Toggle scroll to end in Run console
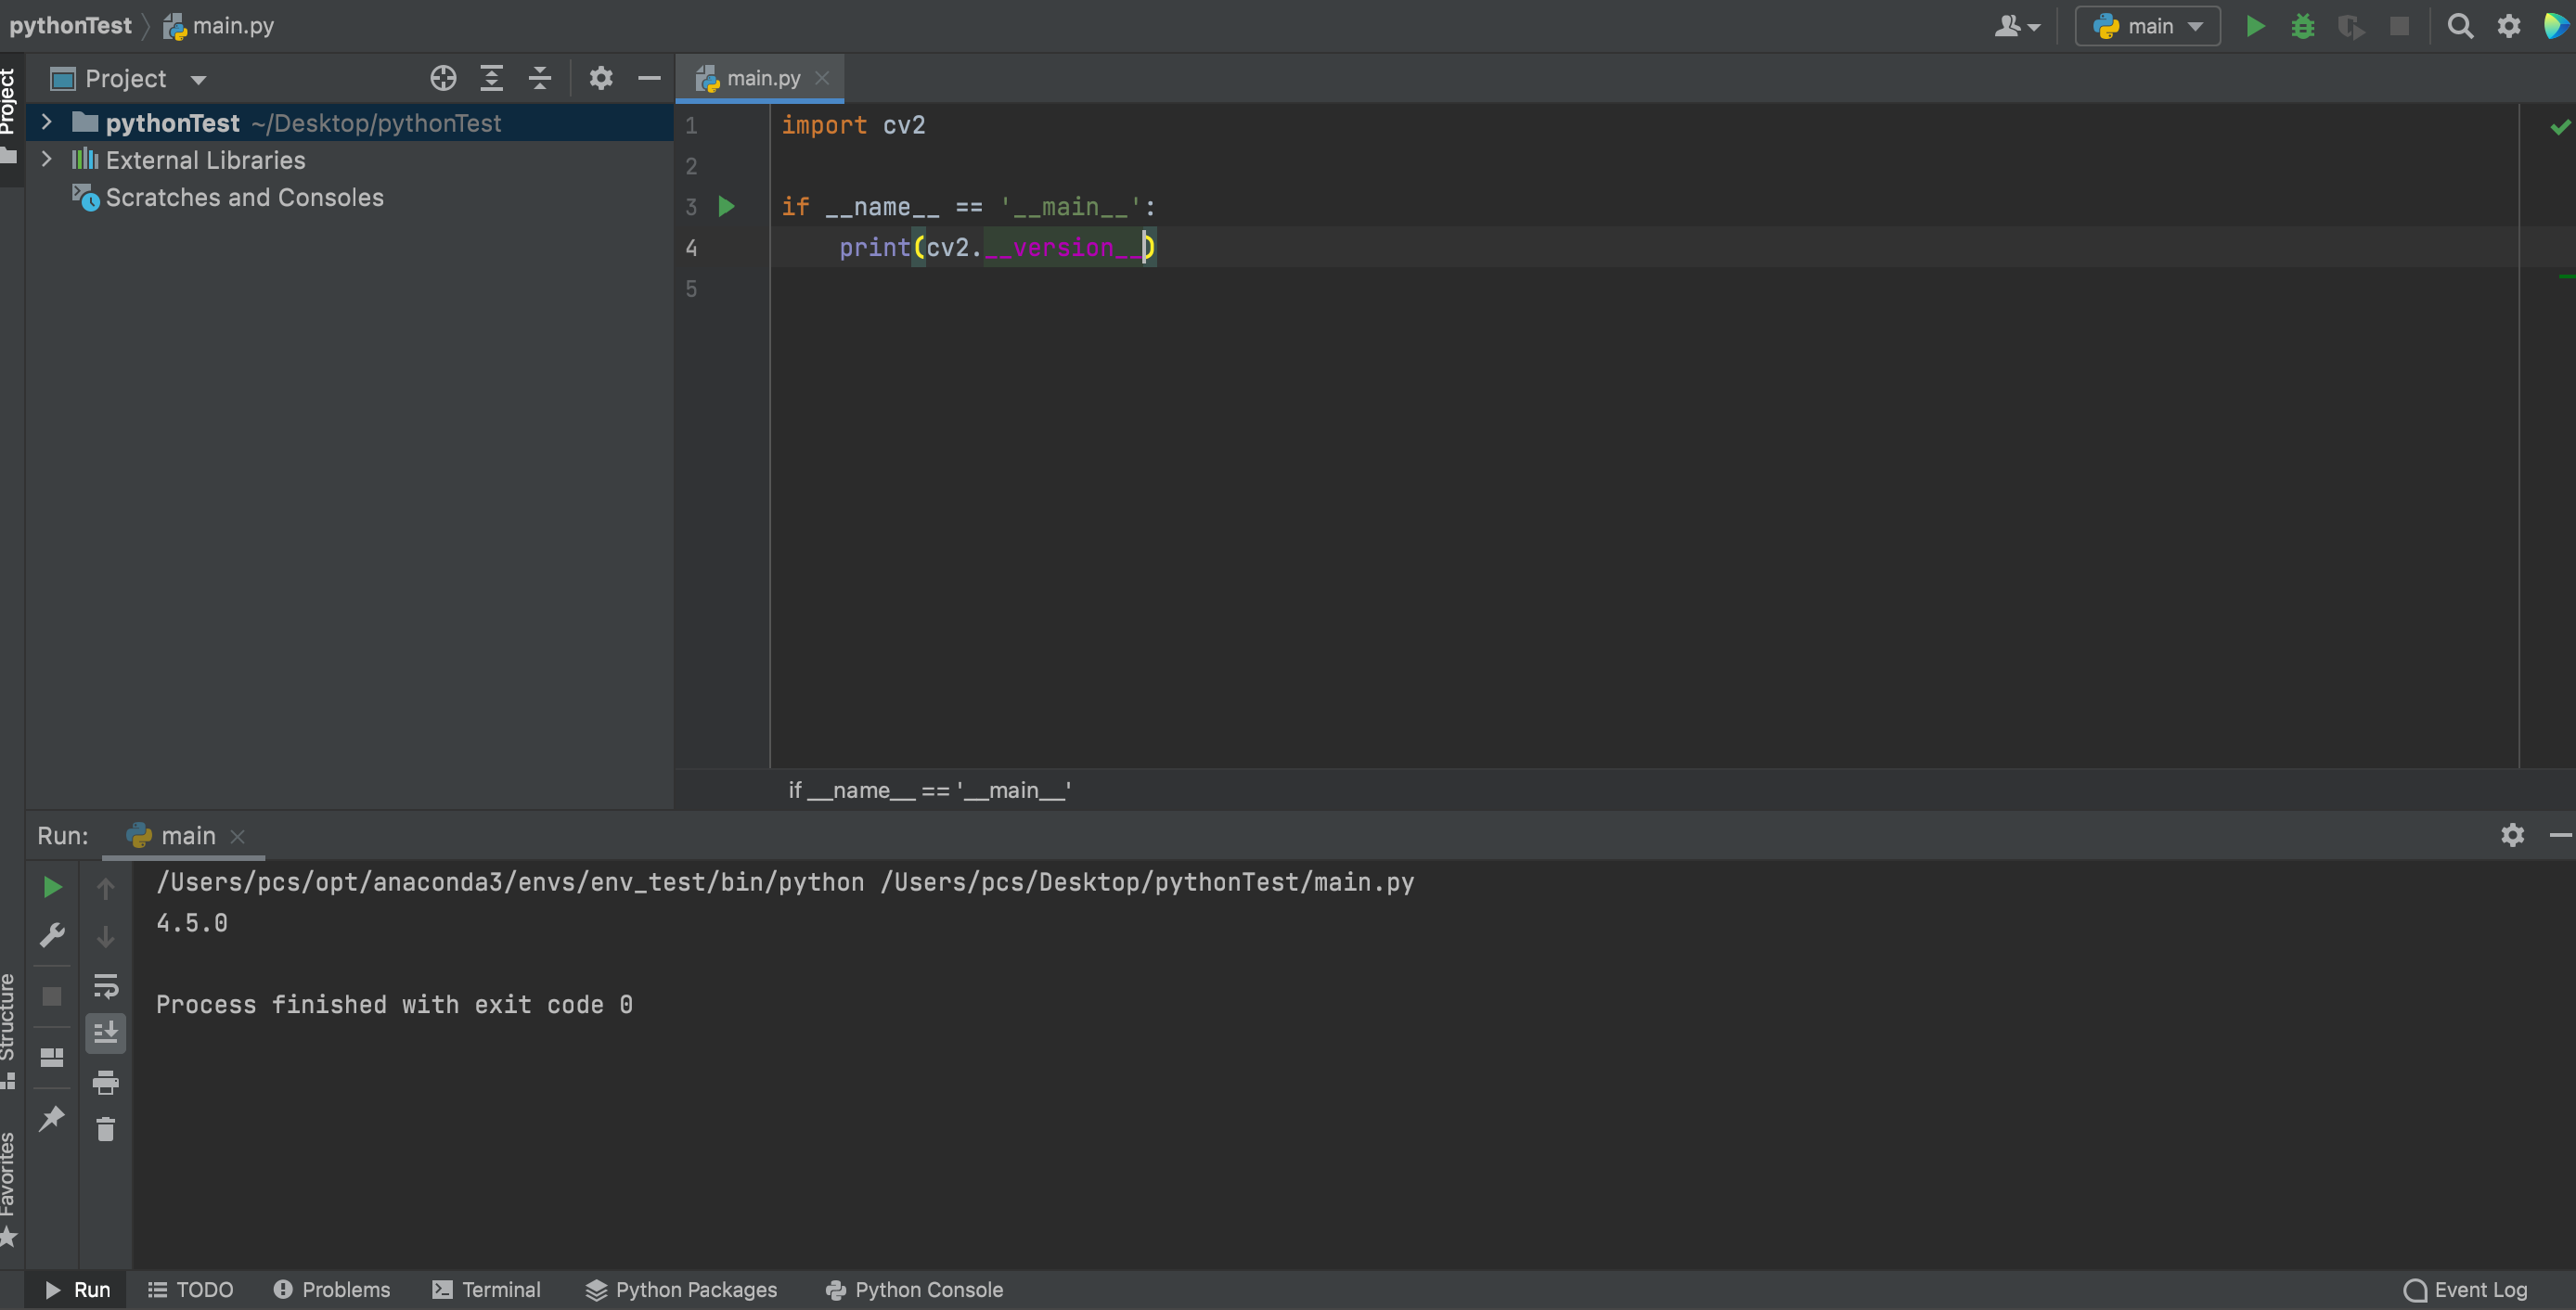The width and height of the screenshot is (2576, 1310). [105, 1032]
